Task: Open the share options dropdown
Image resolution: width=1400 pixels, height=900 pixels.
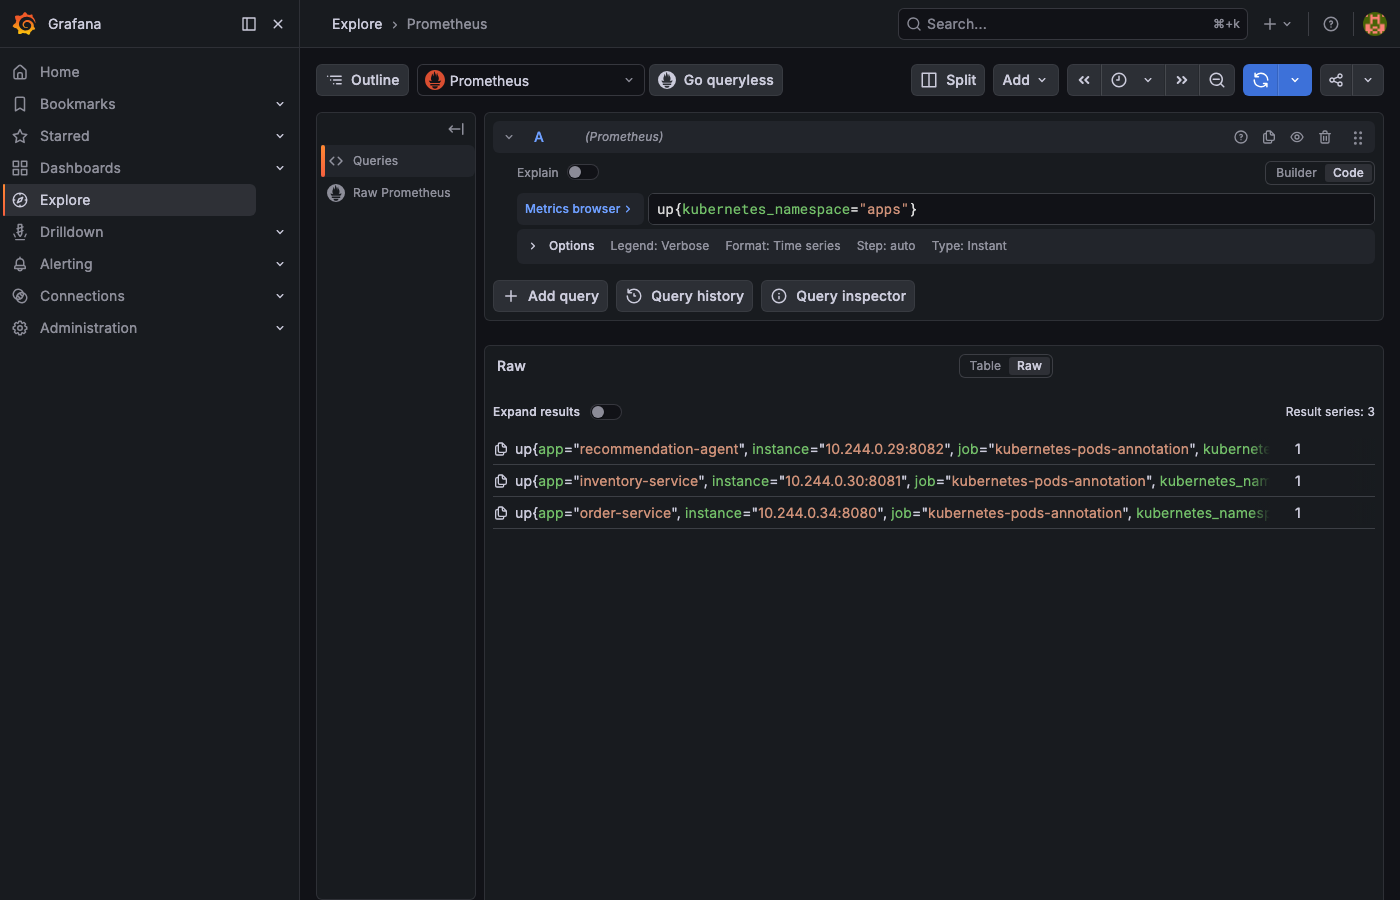Action: 1368,80
